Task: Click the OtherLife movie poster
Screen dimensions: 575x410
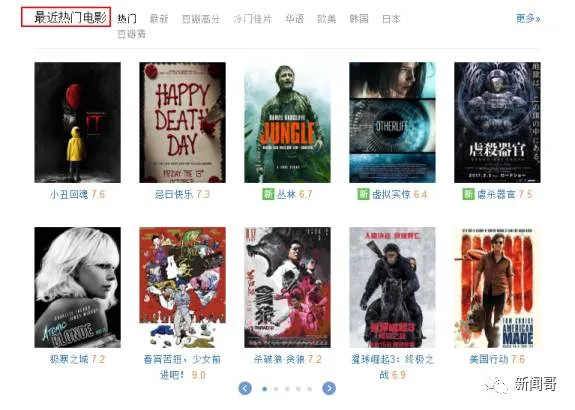Action: coord(392,122)
